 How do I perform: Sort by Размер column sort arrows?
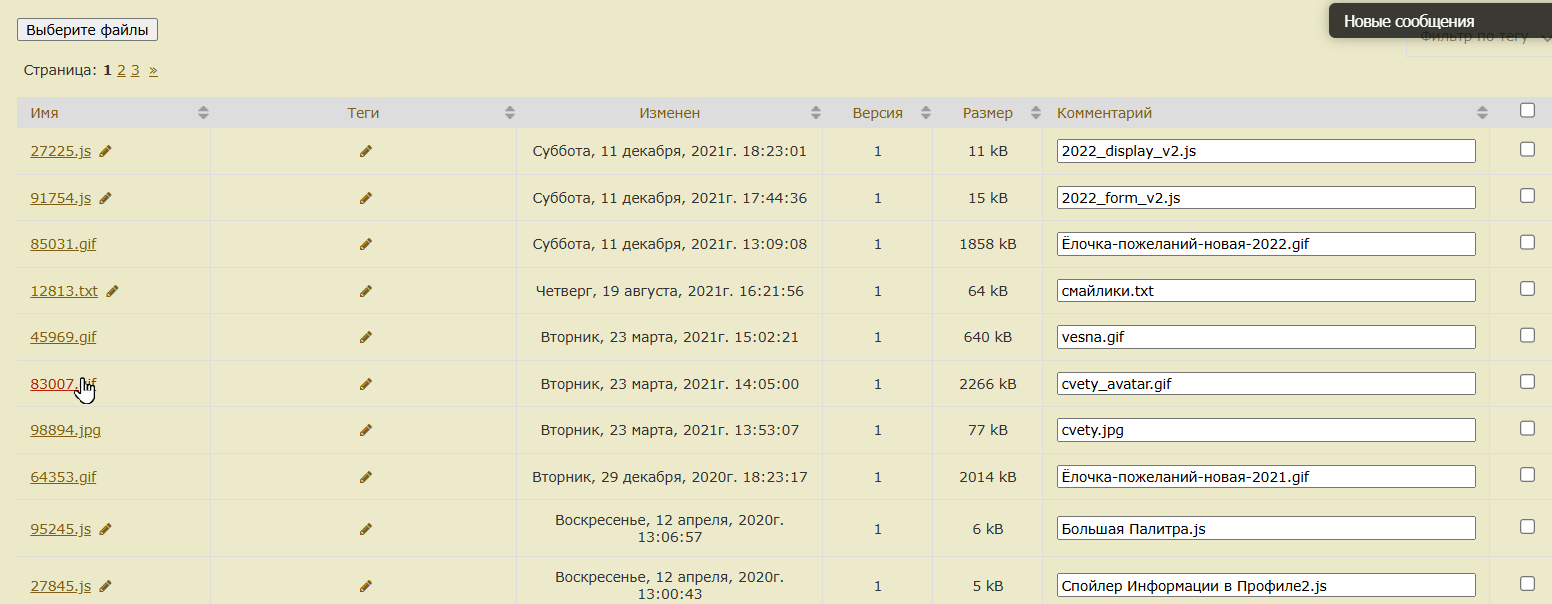[x=1036, y=113]
